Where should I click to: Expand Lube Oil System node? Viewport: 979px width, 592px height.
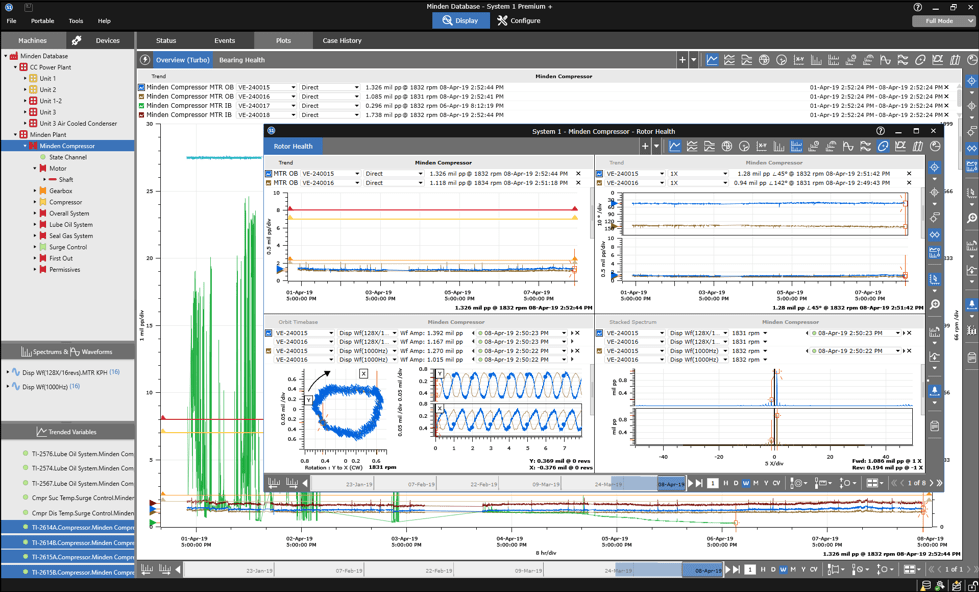35,225
